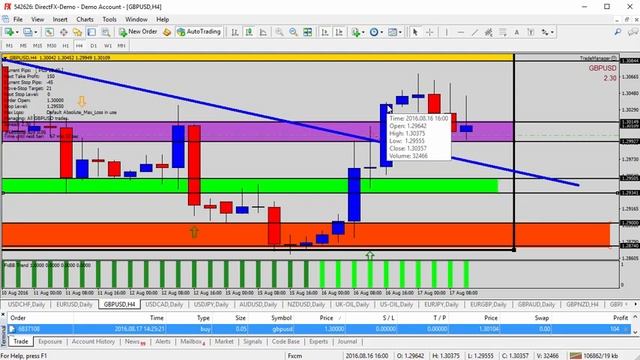Open the chat bubbles icon
The image size is (640, 360).
(x=633, y=32)
